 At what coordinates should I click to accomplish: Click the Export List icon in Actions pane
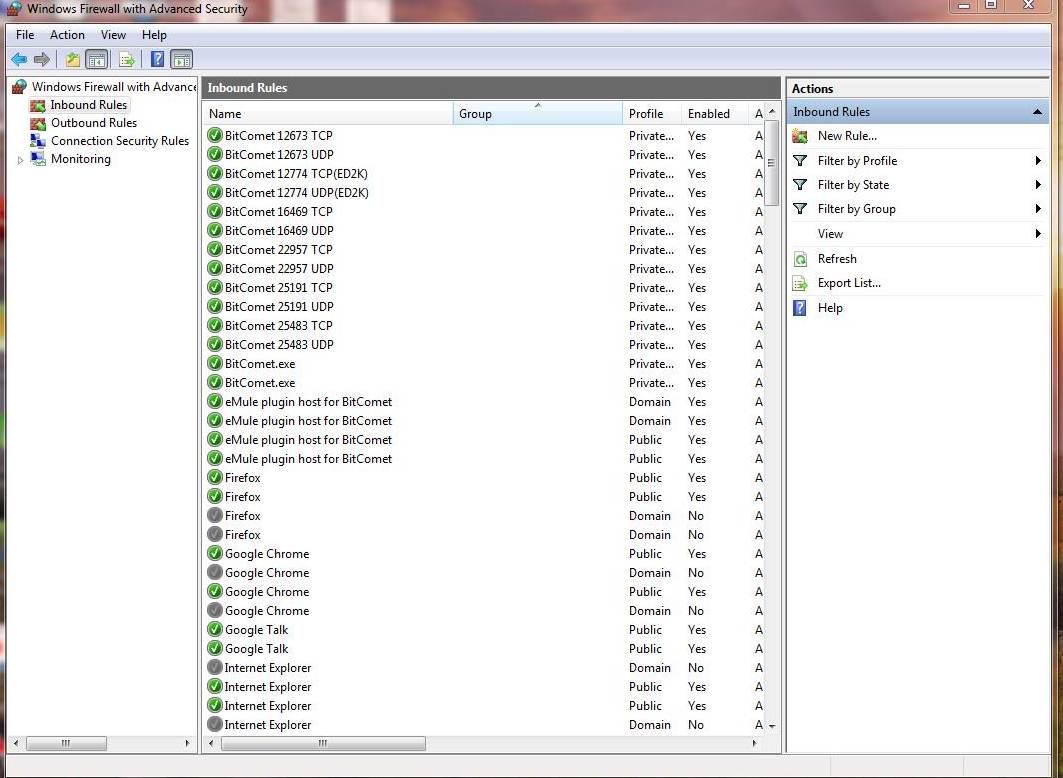[800, 283]
